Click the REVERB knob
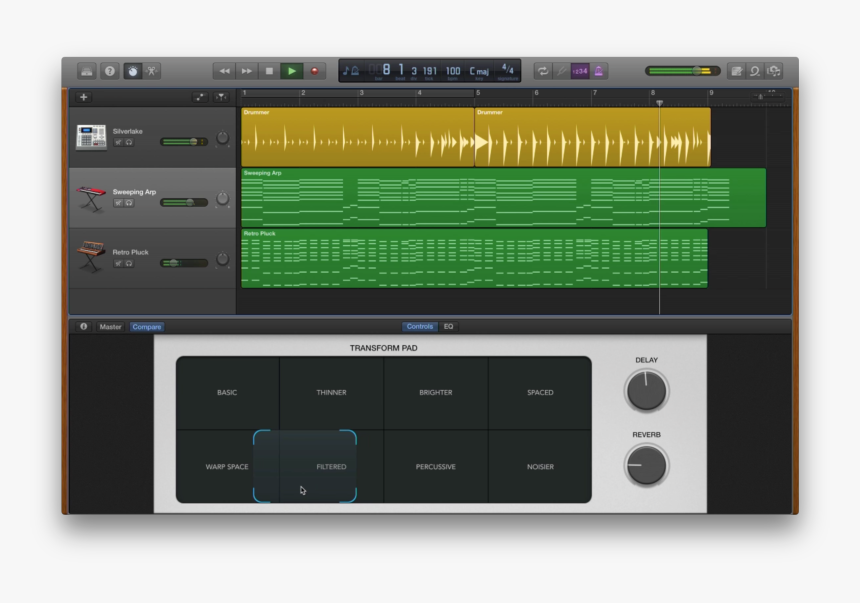The image size is (860, 603). point(647,465)
